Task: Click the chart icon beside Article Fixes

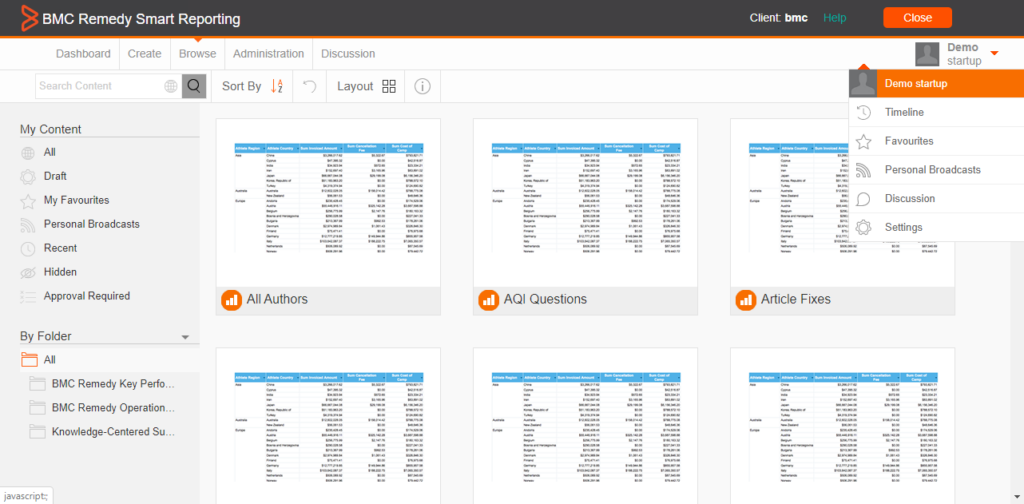Action: click(x=746, y=300)
